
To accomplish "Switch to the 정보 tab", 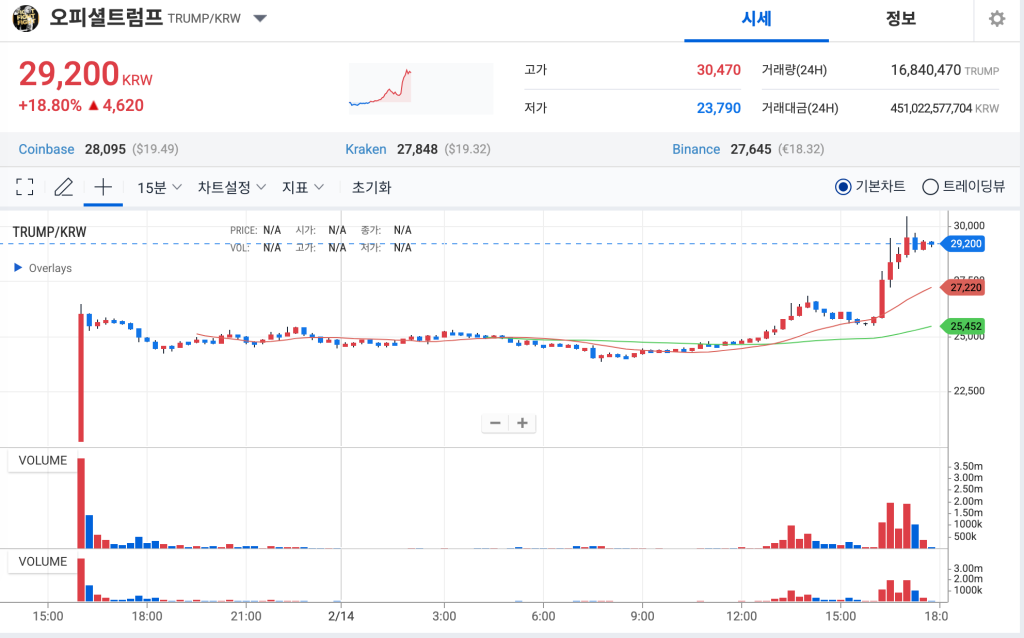I will (900, 19).
